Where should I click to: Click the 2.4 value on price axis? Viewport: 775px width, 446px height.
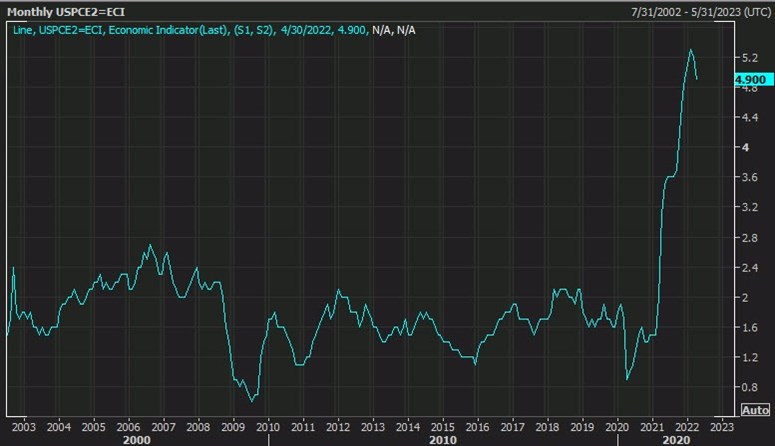[746, 268]
